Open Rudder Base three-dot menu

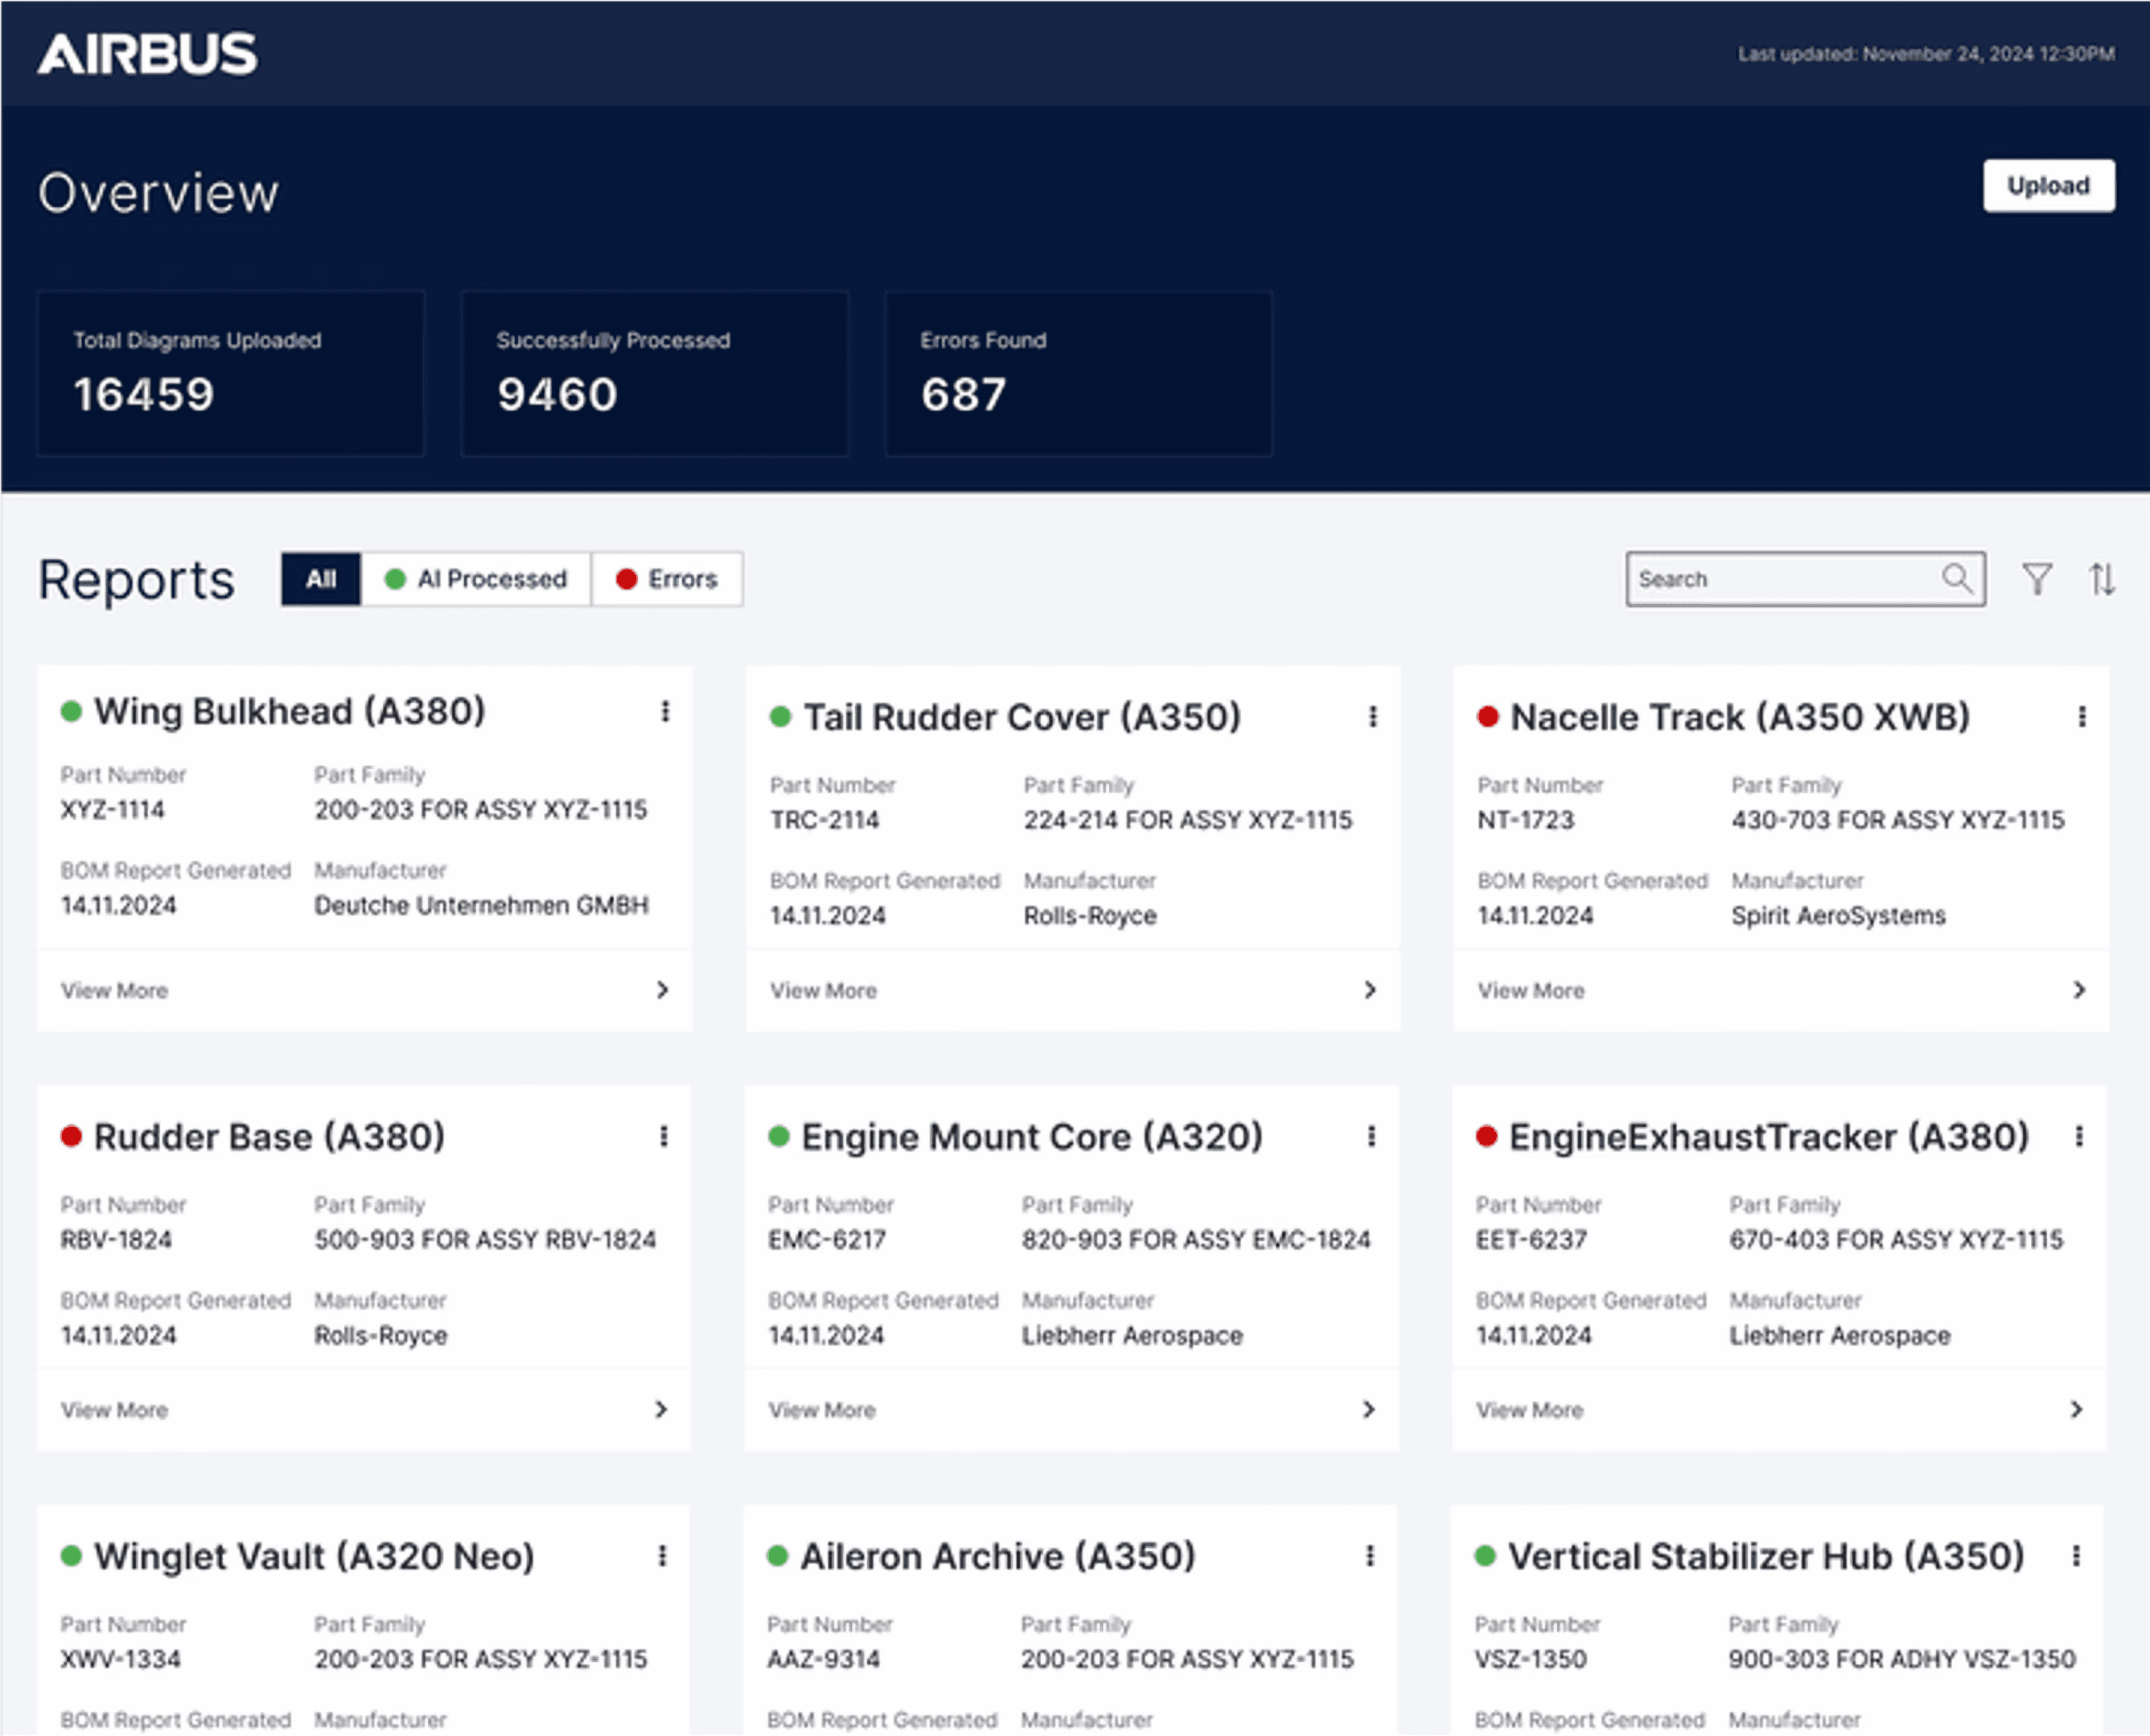coord(664,1136)
